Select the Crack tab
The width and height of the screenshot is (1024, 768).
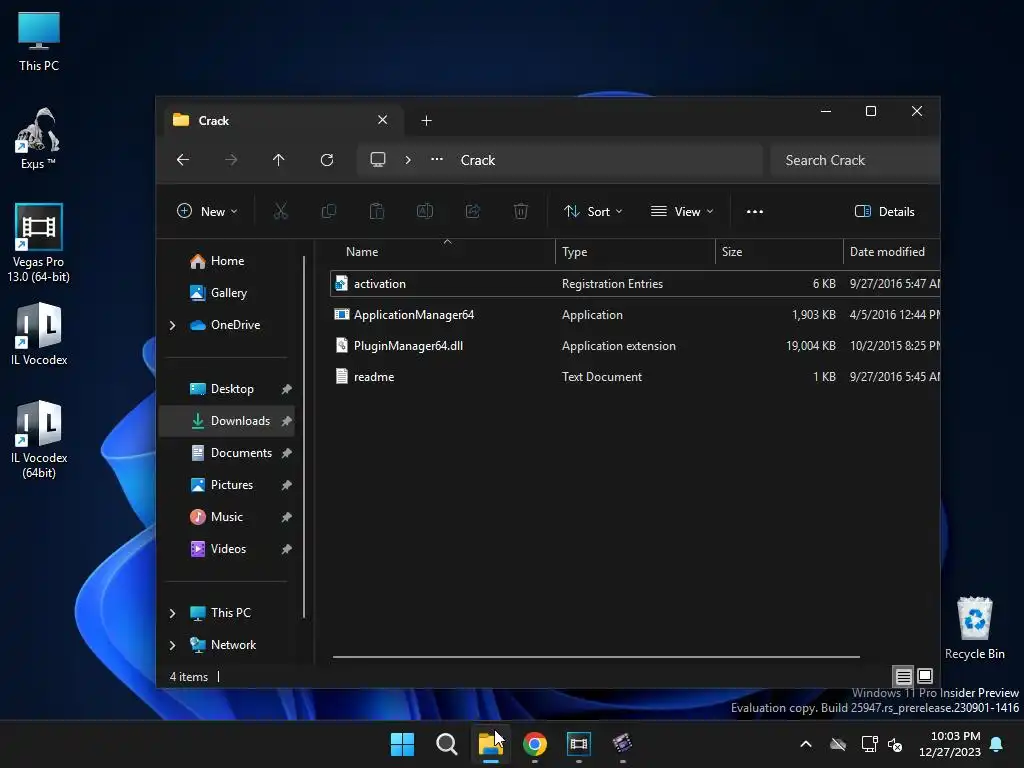pos(282,120)
